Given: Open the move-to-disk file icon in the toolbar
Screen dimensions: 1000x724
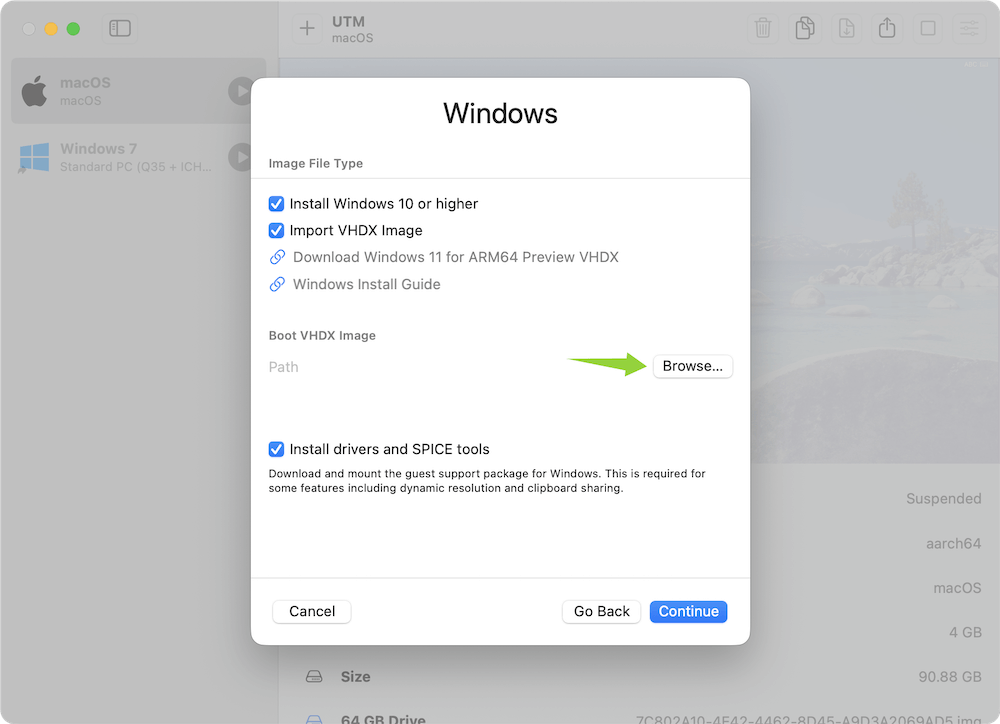Looking at the screenshot, I should [845, 28].
